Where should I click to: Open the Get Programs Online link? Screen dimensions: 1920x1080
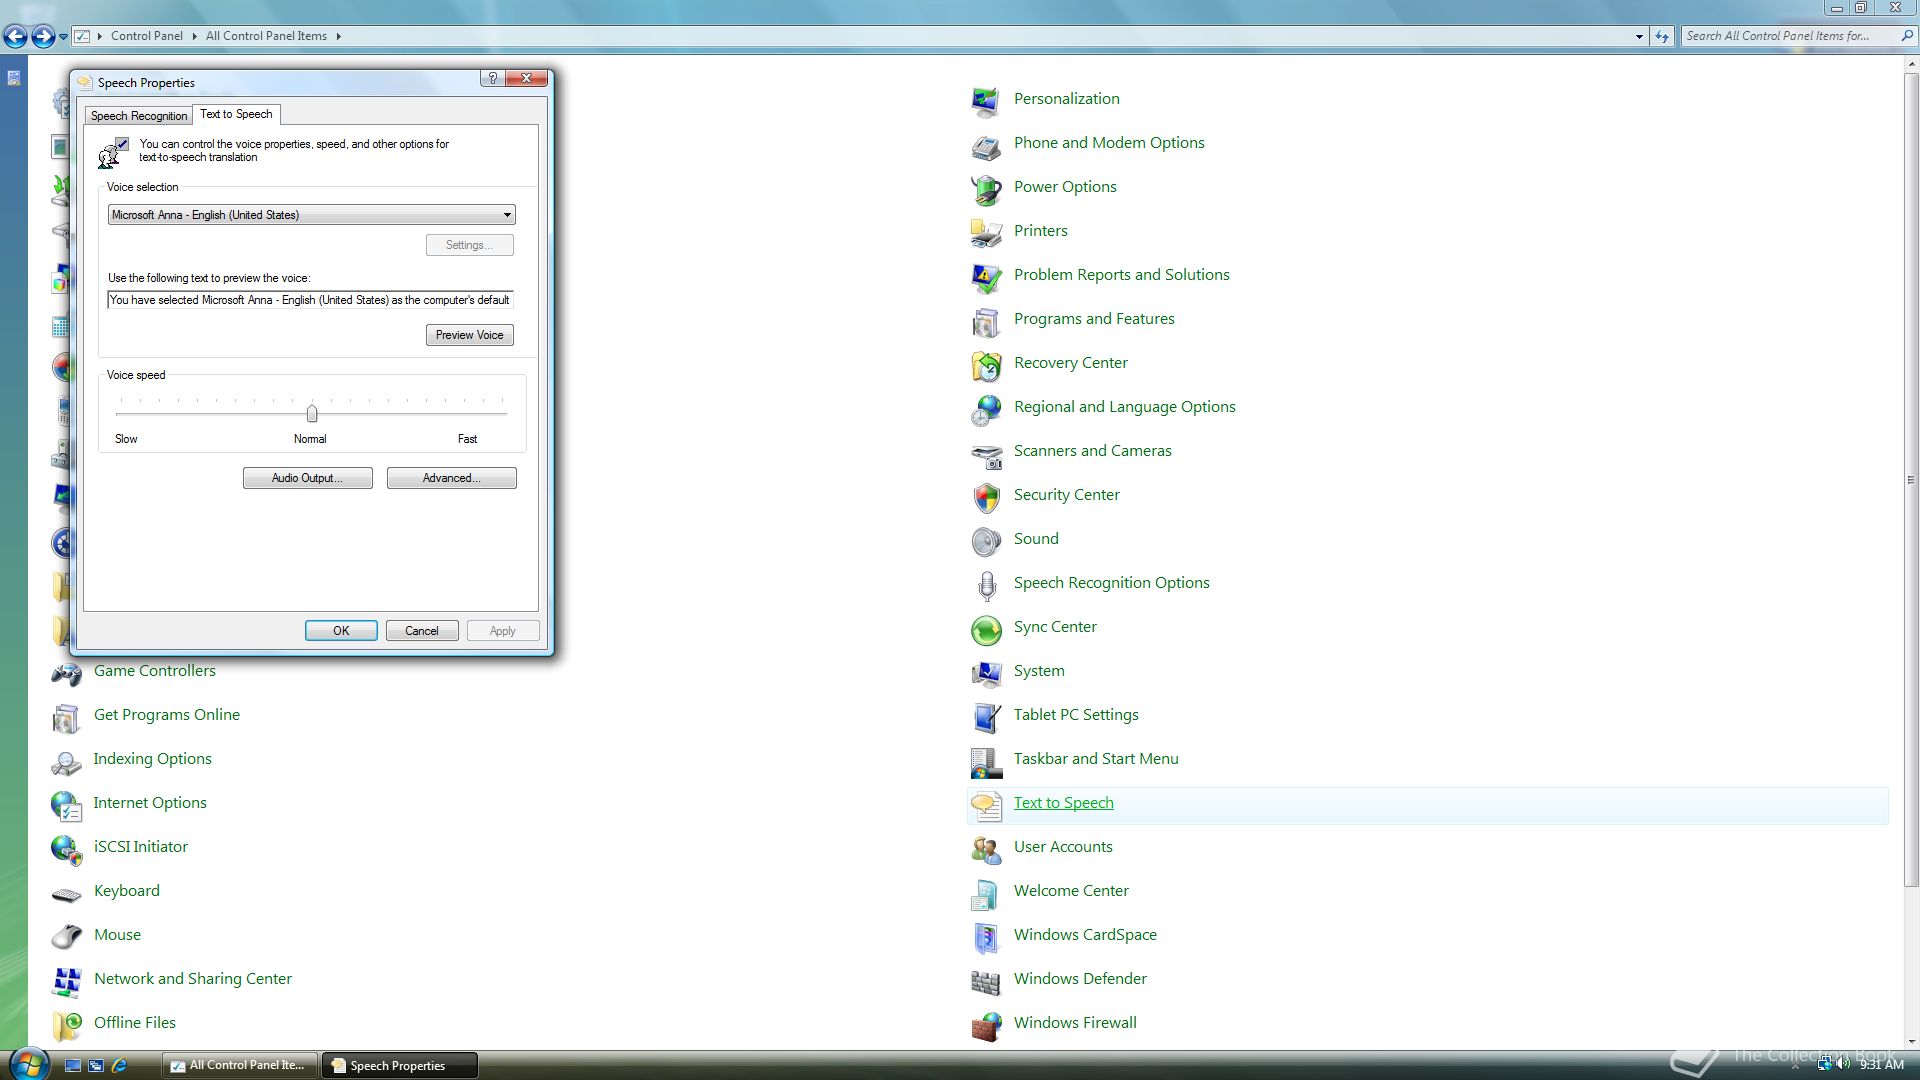coord(166,715)
